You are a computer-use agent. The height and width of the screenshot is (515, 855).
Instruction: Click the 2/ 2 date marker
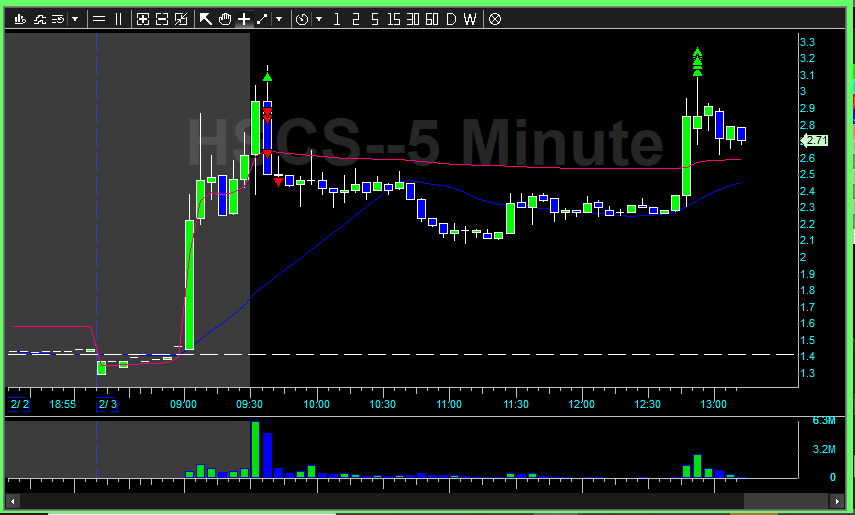[19, 404]
